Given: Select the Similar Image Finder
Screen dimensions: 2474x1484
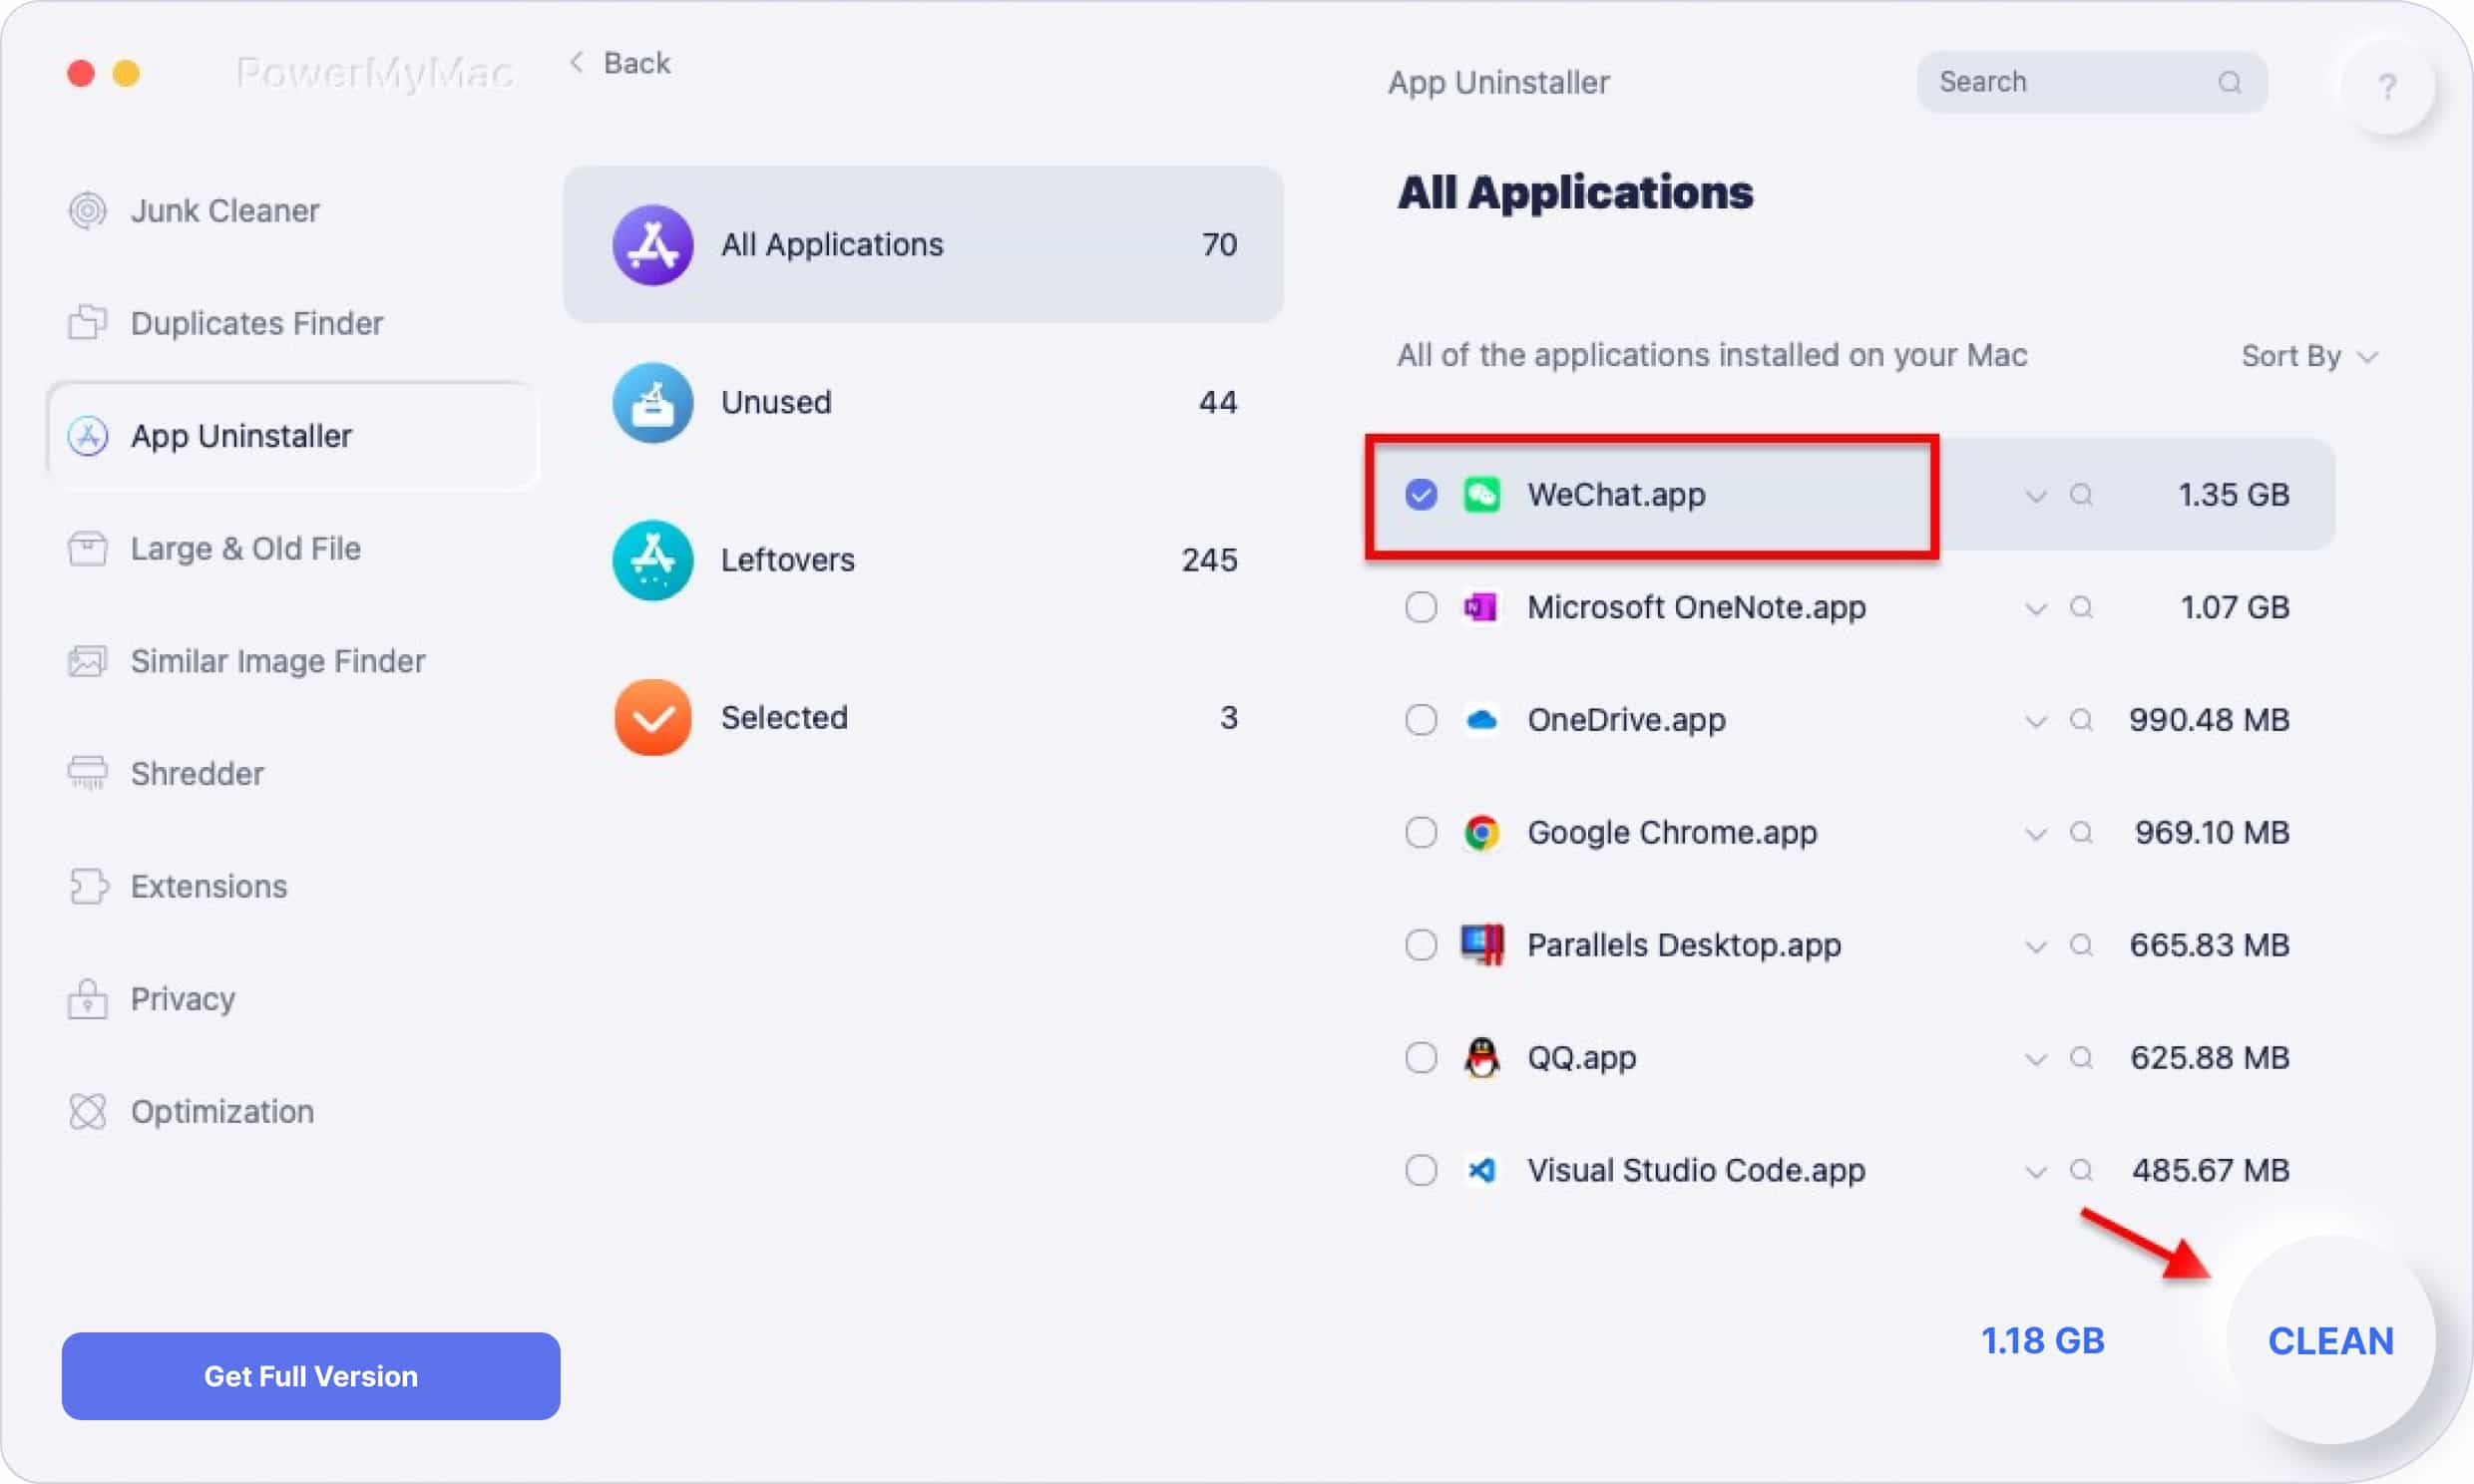Looking at the screenshot, I should [x=279, y=661].
